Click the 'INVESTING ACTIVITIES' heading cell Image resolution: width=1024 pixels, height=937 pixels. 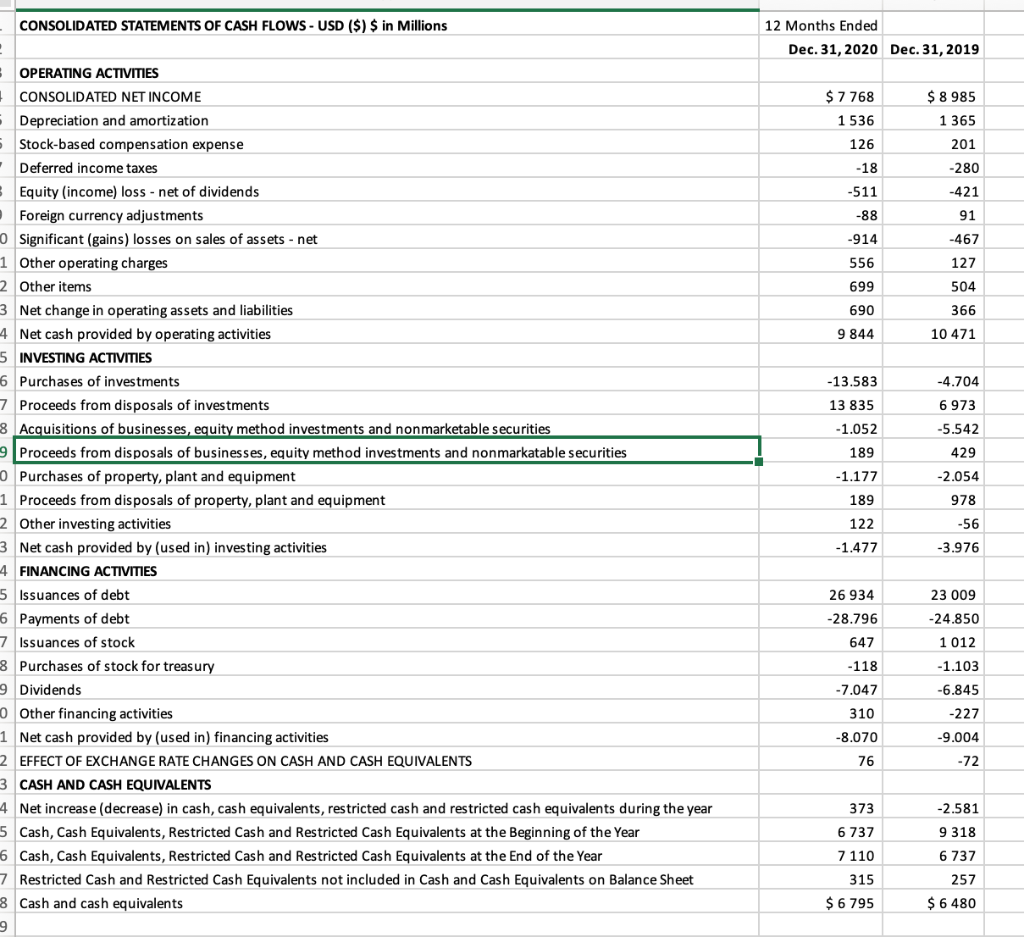[x=386, y=358]
